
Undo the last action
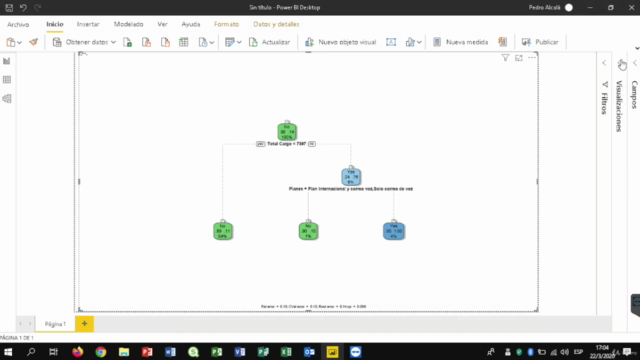pyautogui.click(x=23, y=7)
